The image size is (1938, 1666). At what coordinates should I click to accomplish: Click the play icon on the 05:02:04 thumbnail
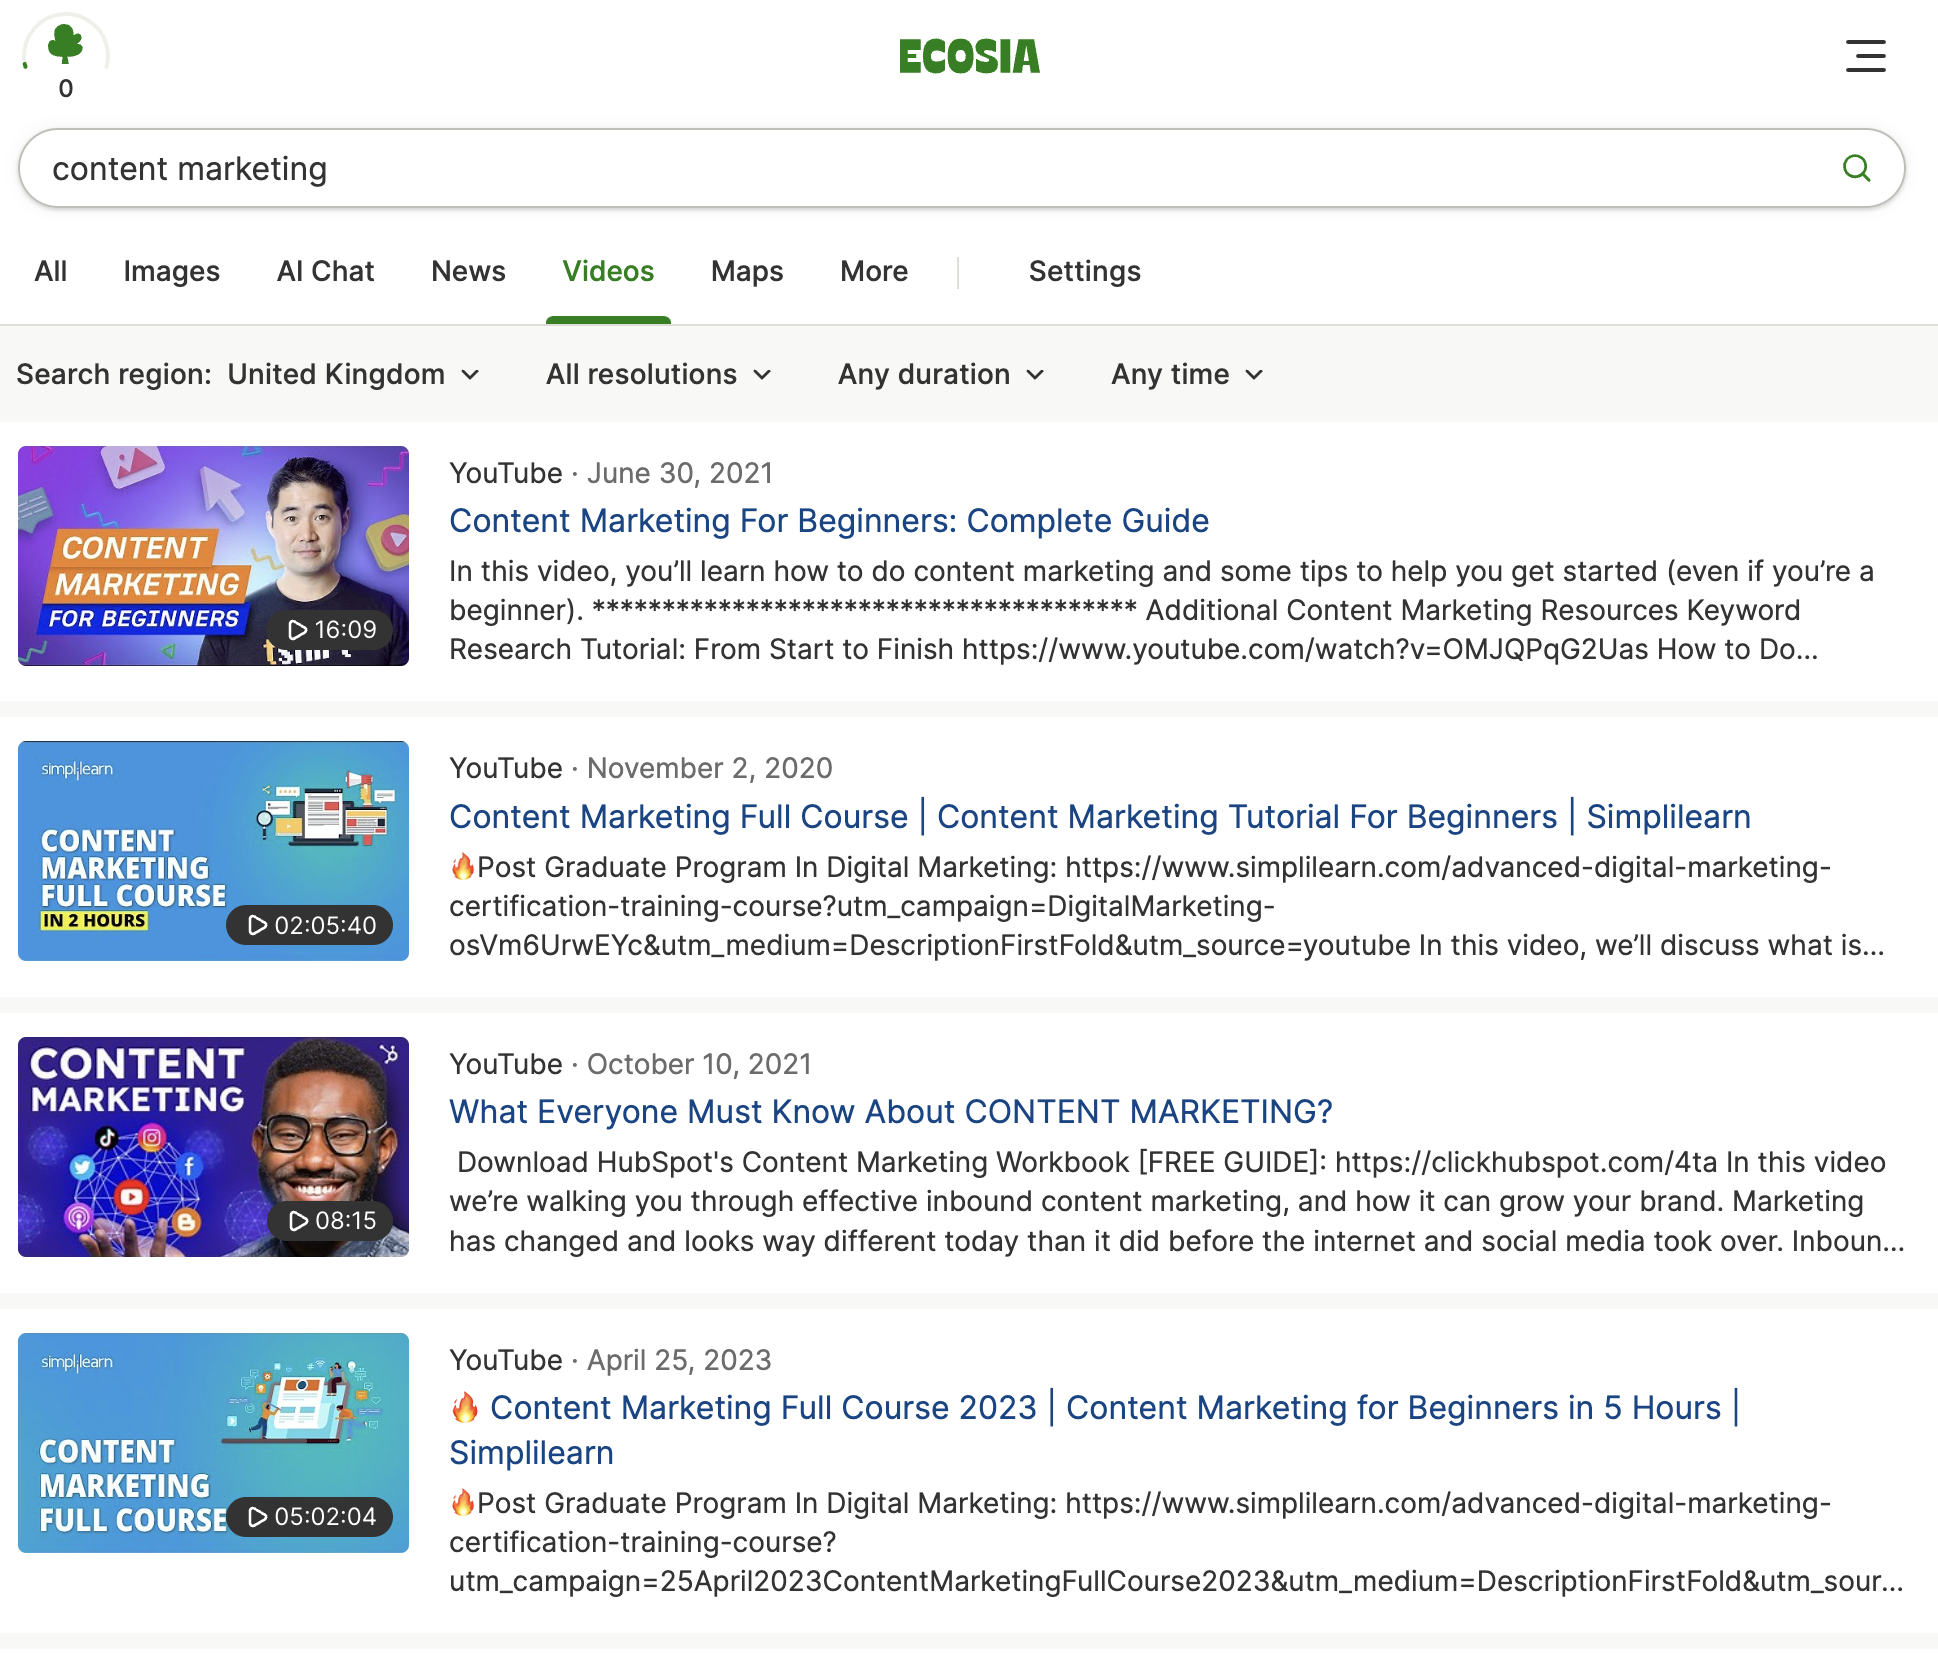pyautogui.click(x=260, y=1516)
